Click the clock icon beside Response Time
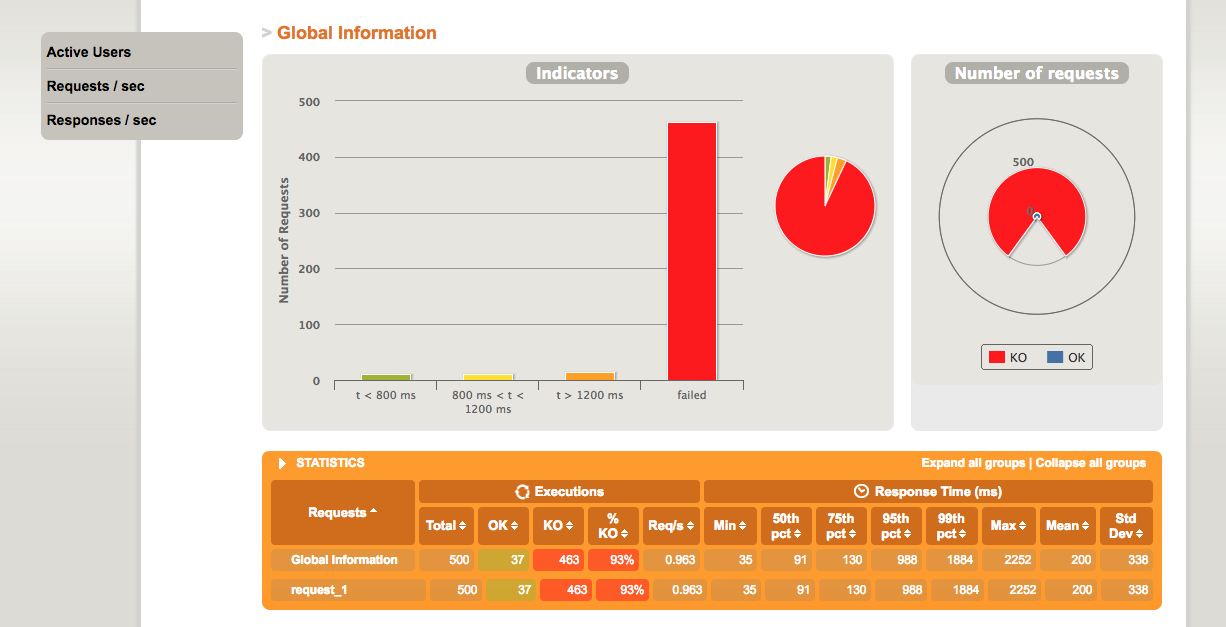The width and height of the screenshot is (1226, 627). [x=861, y=491]
